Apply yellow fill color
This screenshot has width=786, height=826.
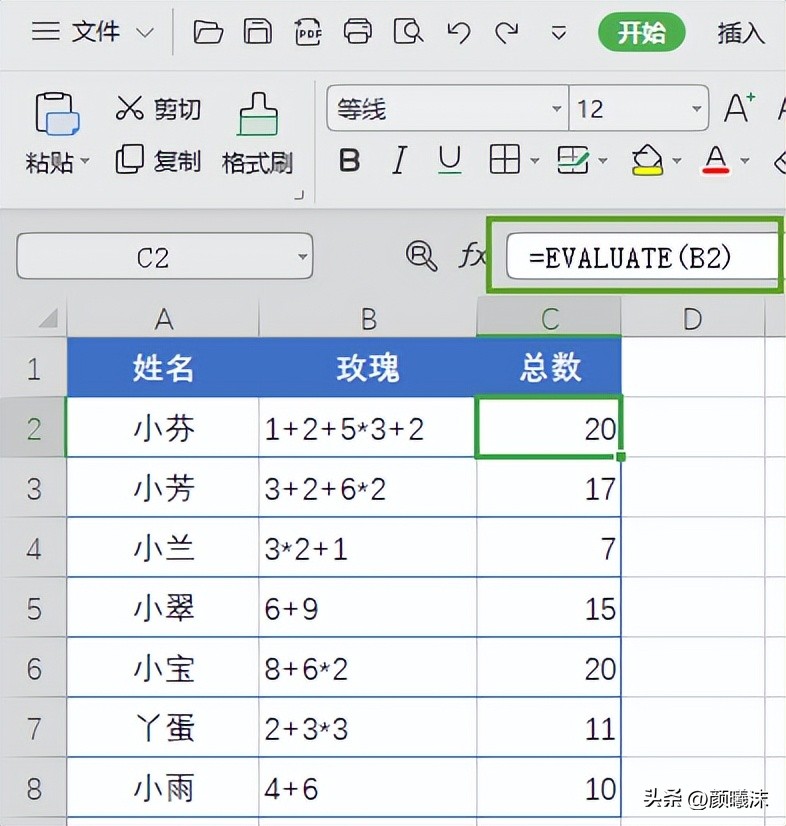pyautogui.click(x=646, y=160)
